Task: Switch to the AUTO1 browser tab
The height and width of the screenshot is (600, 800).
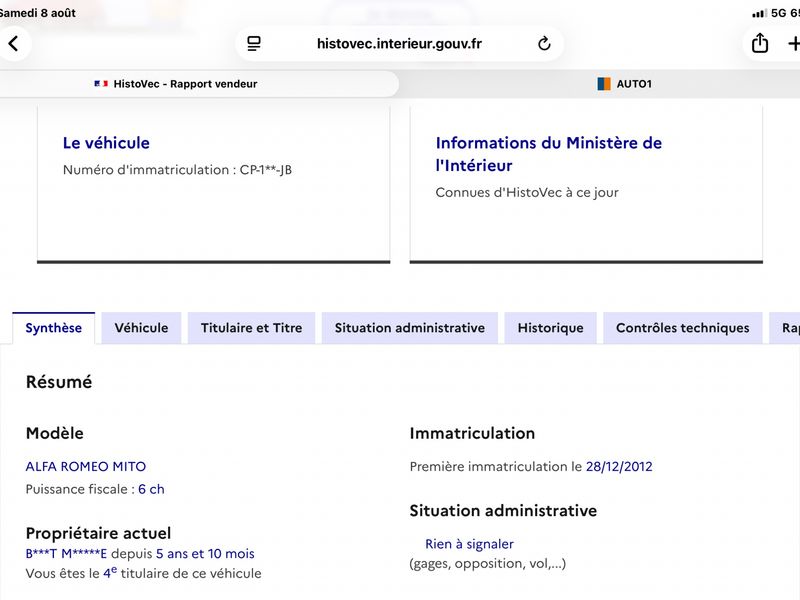Action: click(x=624, y=84)
